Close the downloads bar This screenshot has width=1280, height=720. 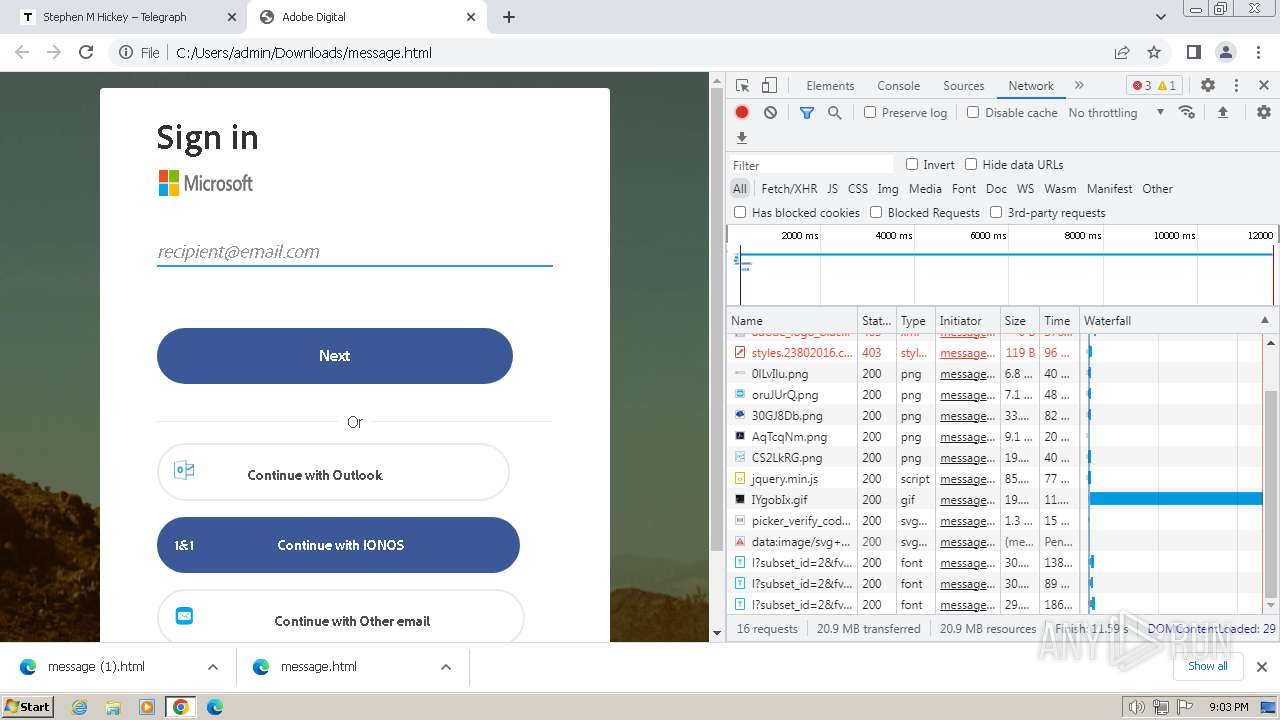coord(1262,667)
